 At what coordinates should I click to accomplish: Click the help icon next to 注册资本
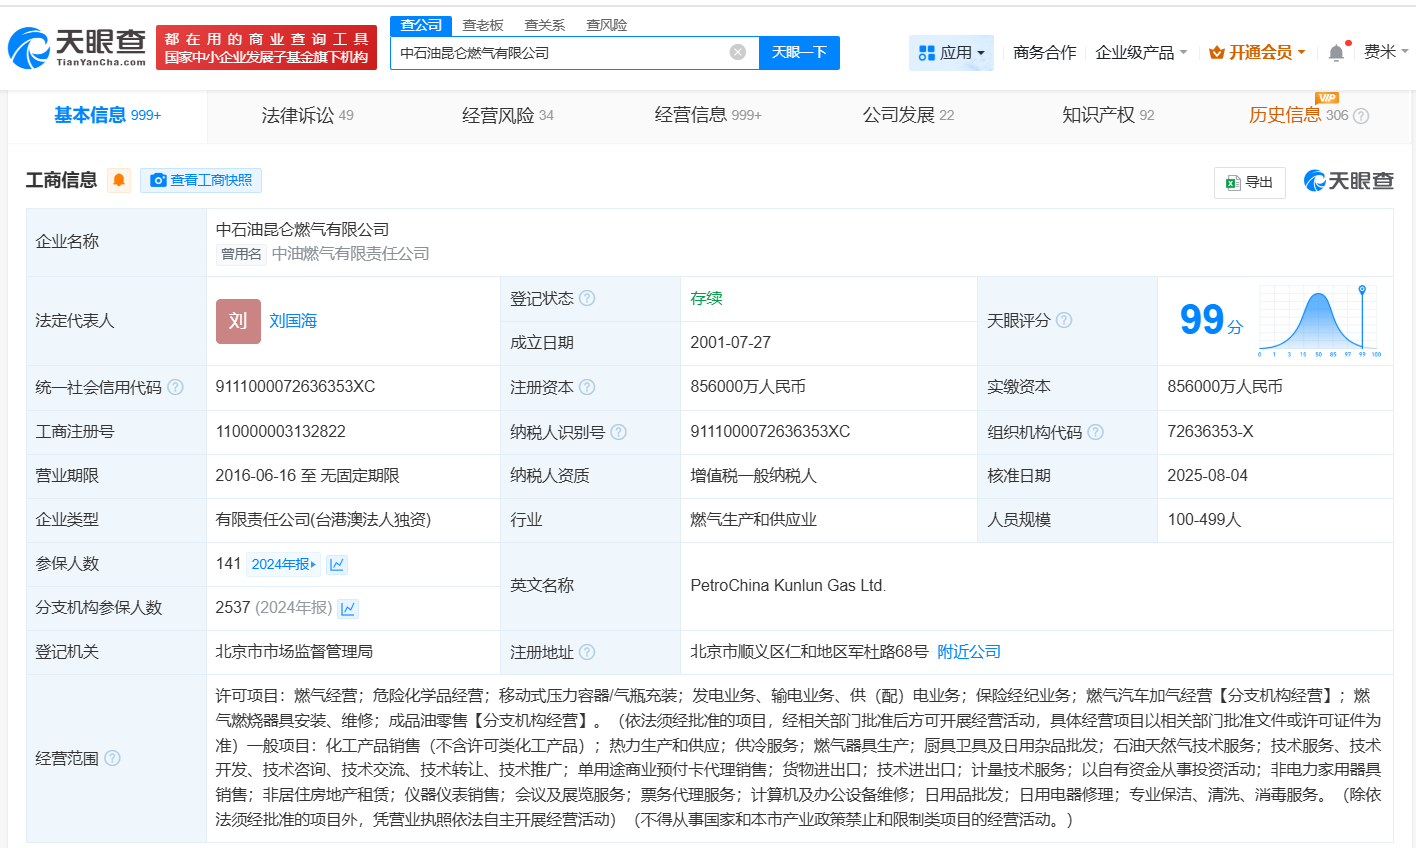tap(587, 387)
